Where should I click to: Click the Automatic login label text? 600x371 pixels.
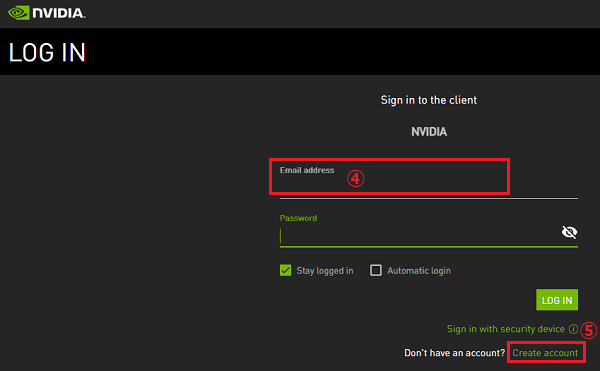click(x=419, y=271)
